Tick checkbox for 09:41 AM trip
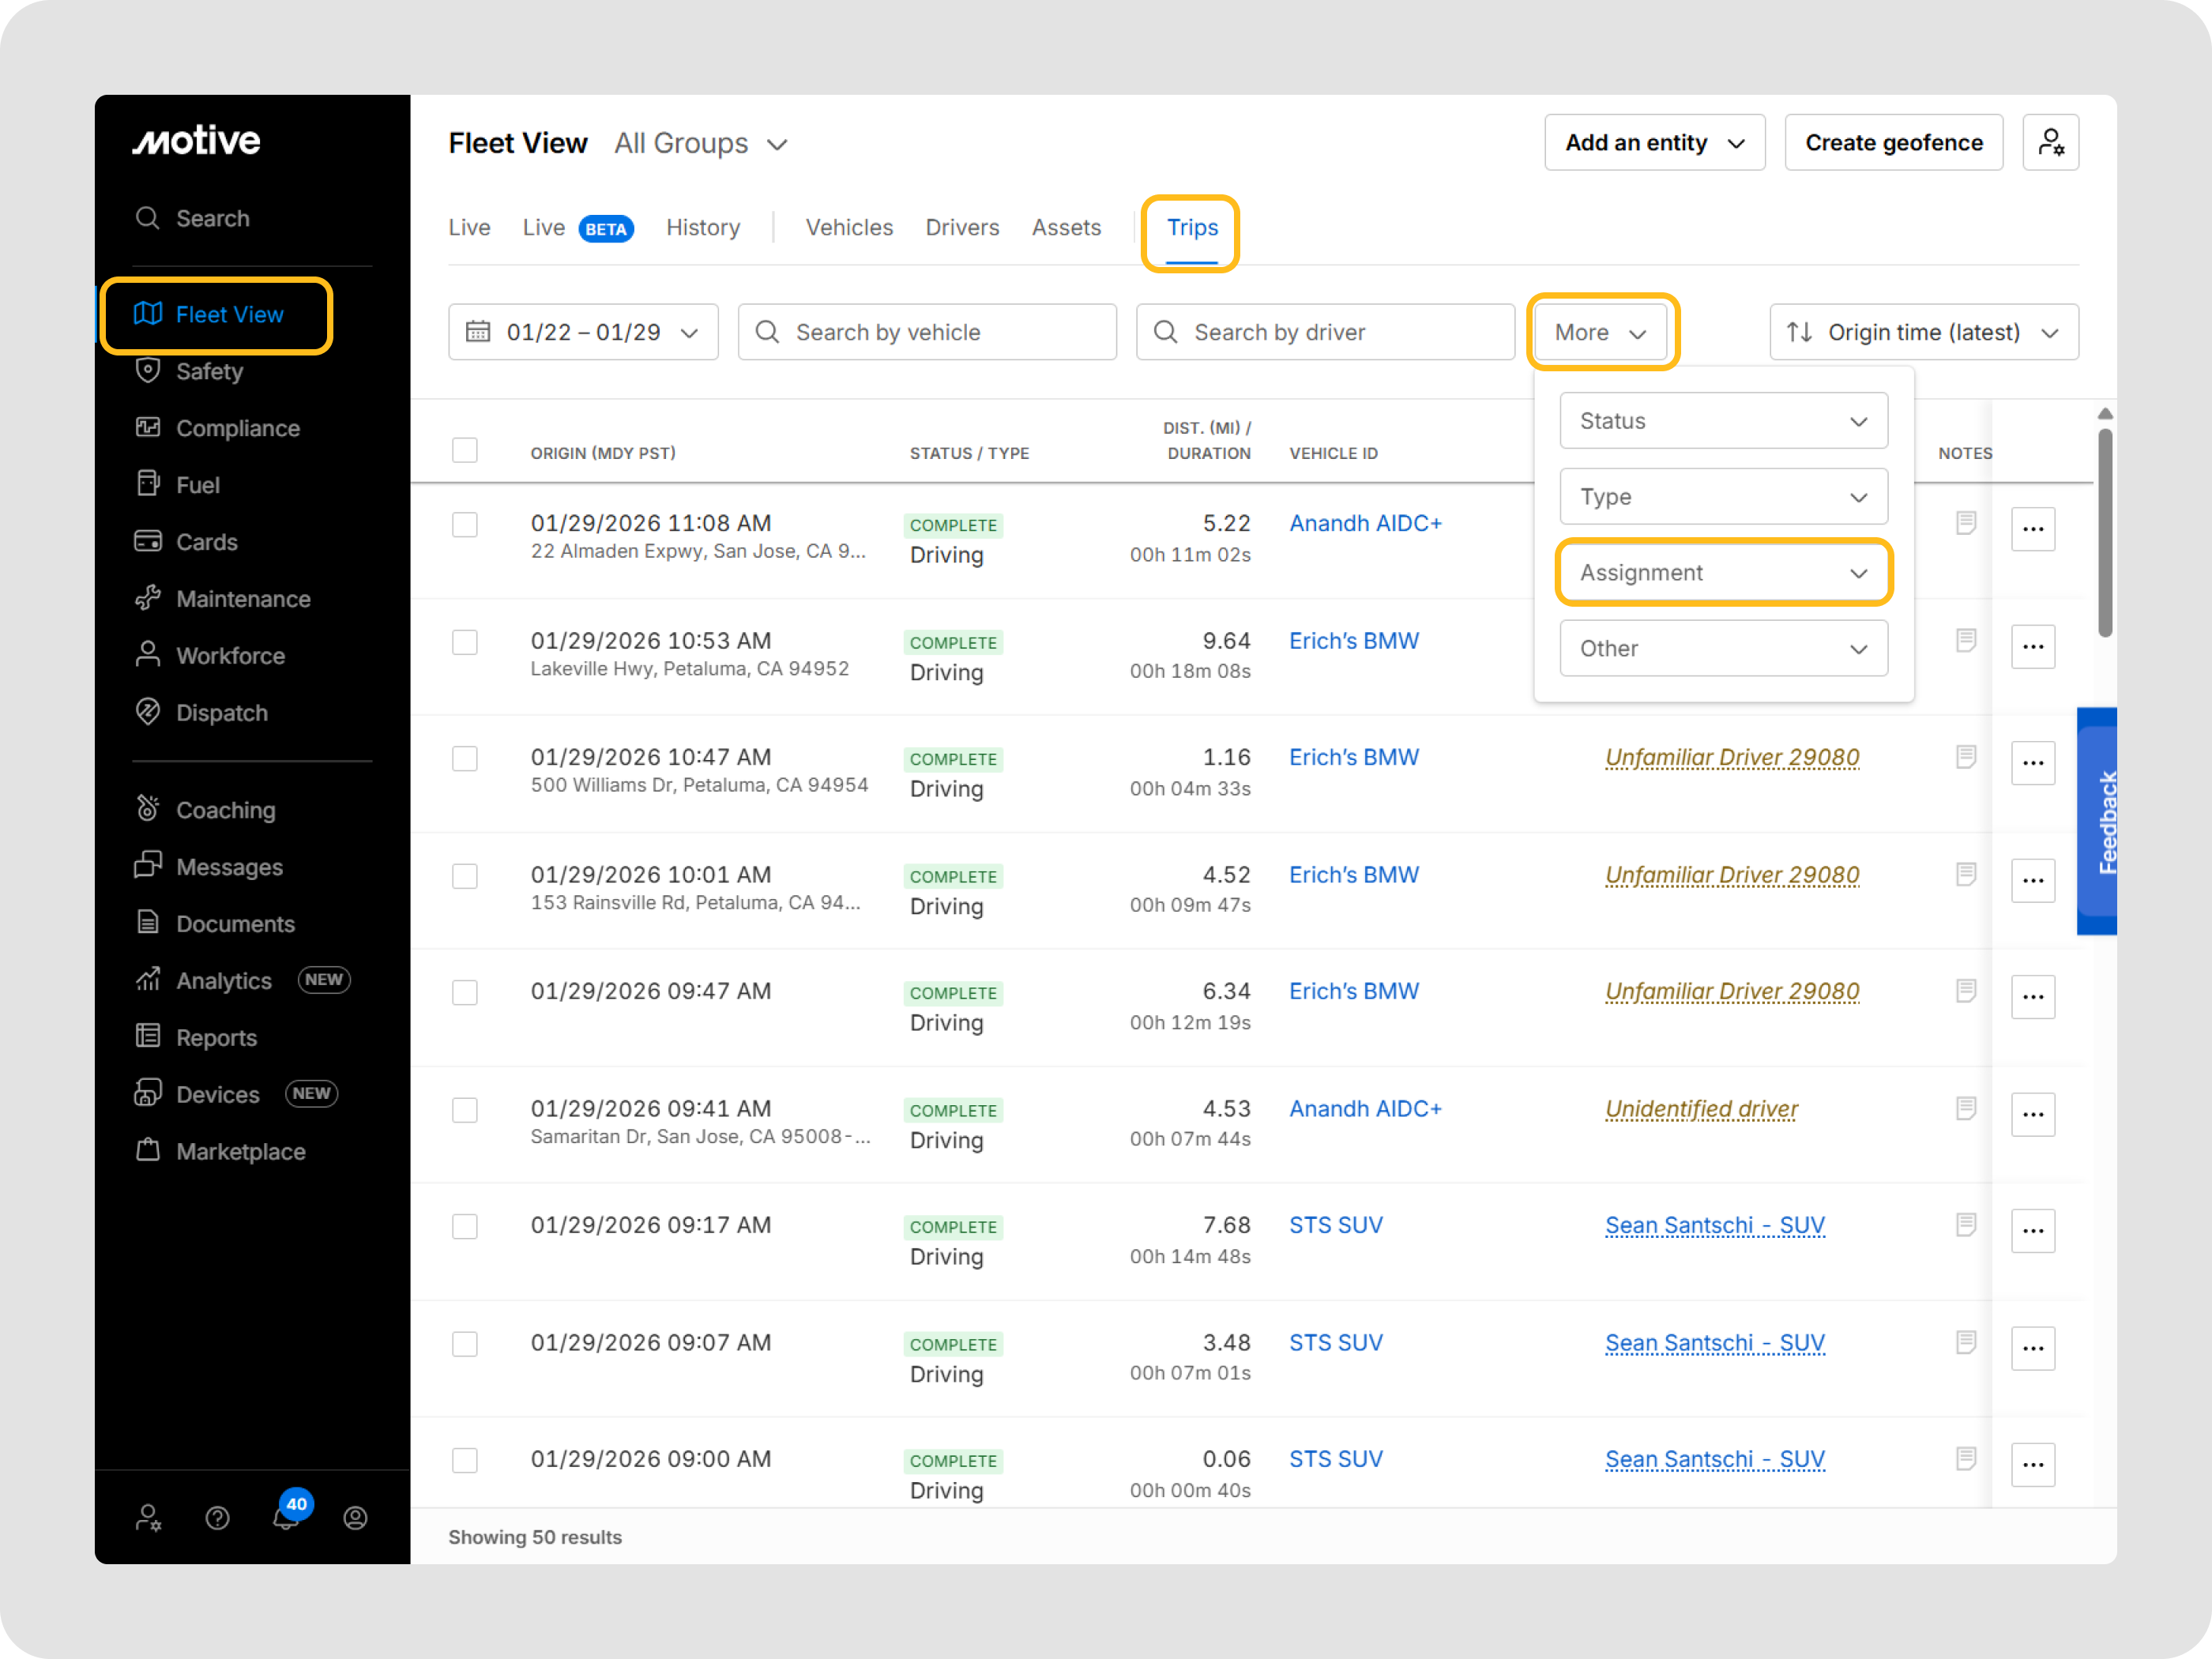Viewport: 2212px width, 1659px height. (x=465, y=1110)
